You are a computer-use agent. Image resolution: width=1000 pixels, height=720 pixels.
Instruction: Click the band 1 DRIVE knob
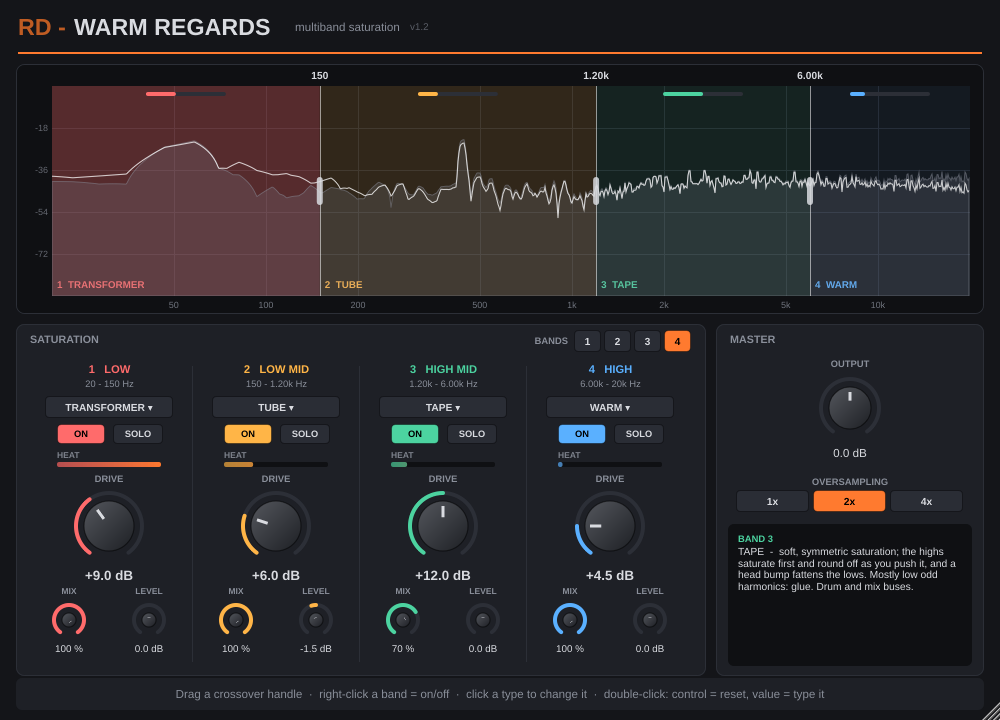[109, 525]
